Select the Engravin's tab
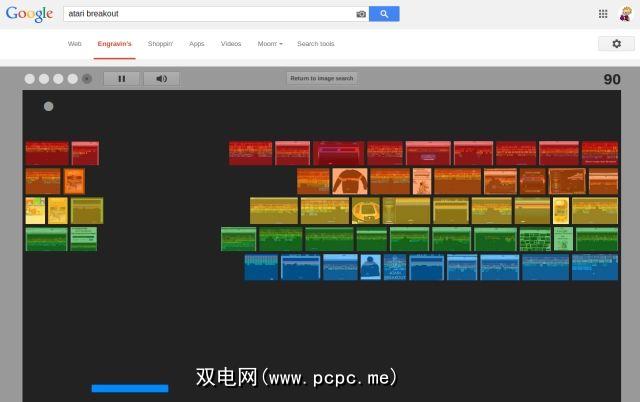 click(x=115, y=44)
